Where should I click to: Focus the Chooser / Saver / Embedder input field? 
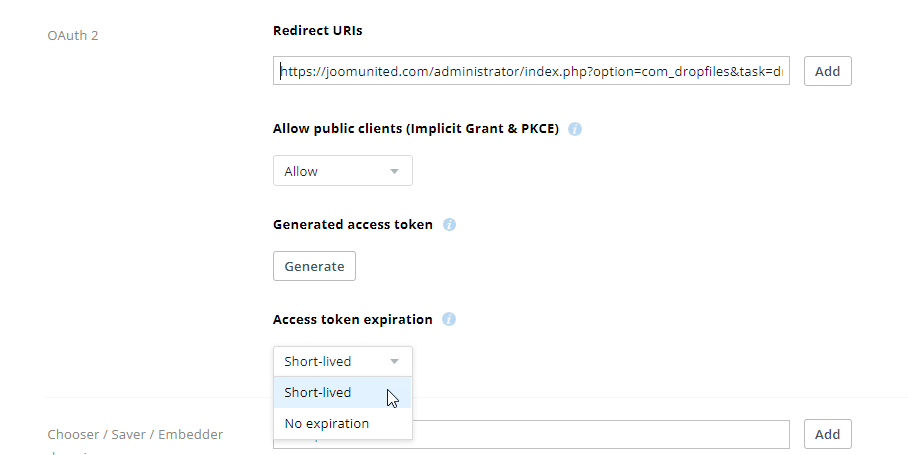click(600, 434)
